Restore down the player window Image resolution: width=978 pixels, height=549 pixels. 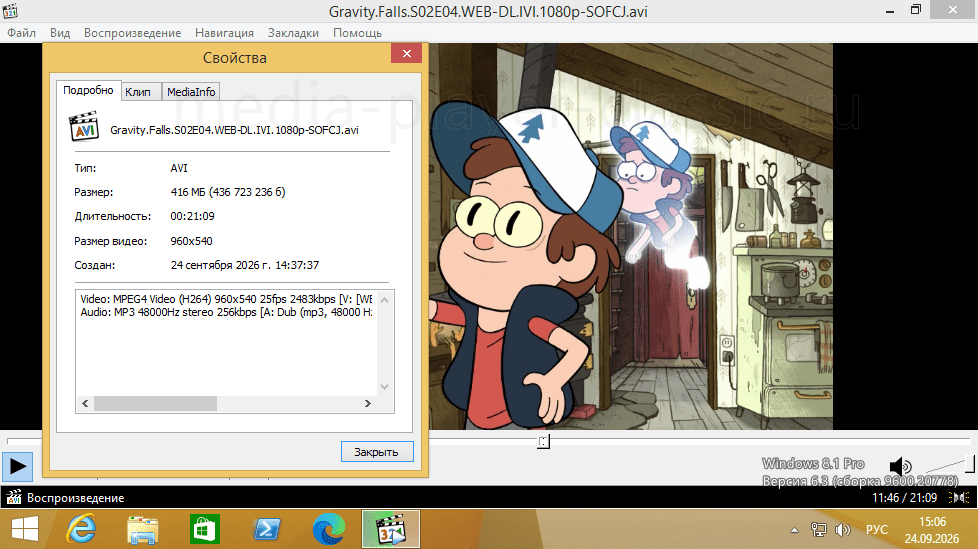pyautogui.click(x=916, y=10)
